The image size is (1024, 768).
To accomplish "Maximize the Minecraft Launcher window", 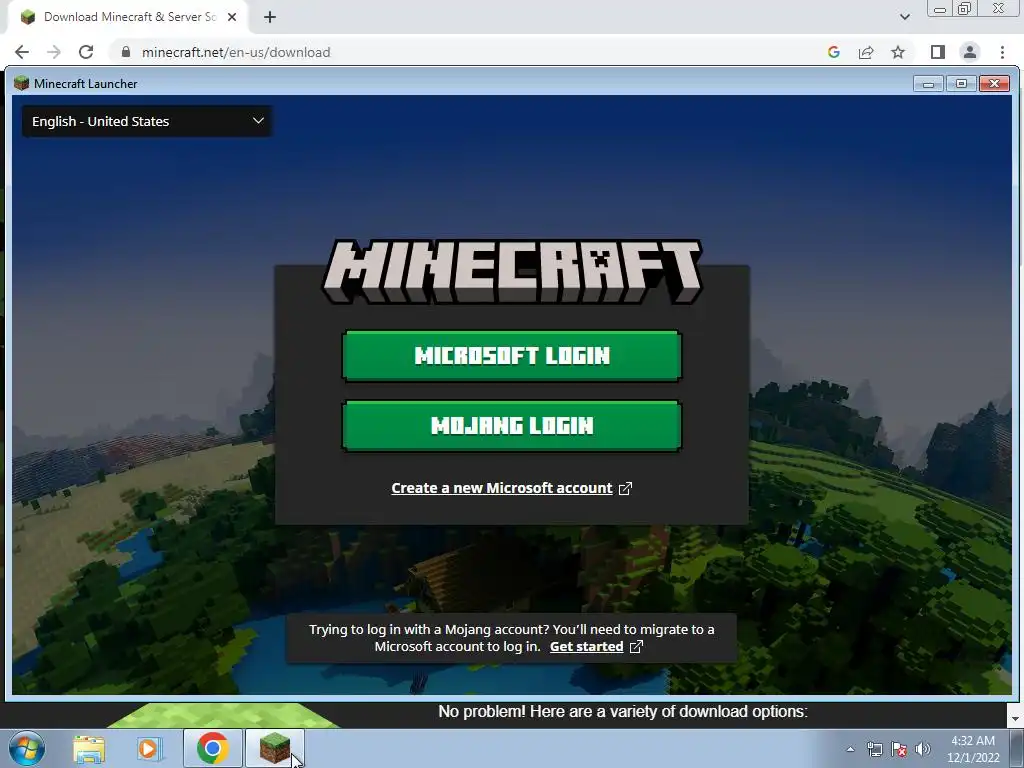I will tap(961, 84).
